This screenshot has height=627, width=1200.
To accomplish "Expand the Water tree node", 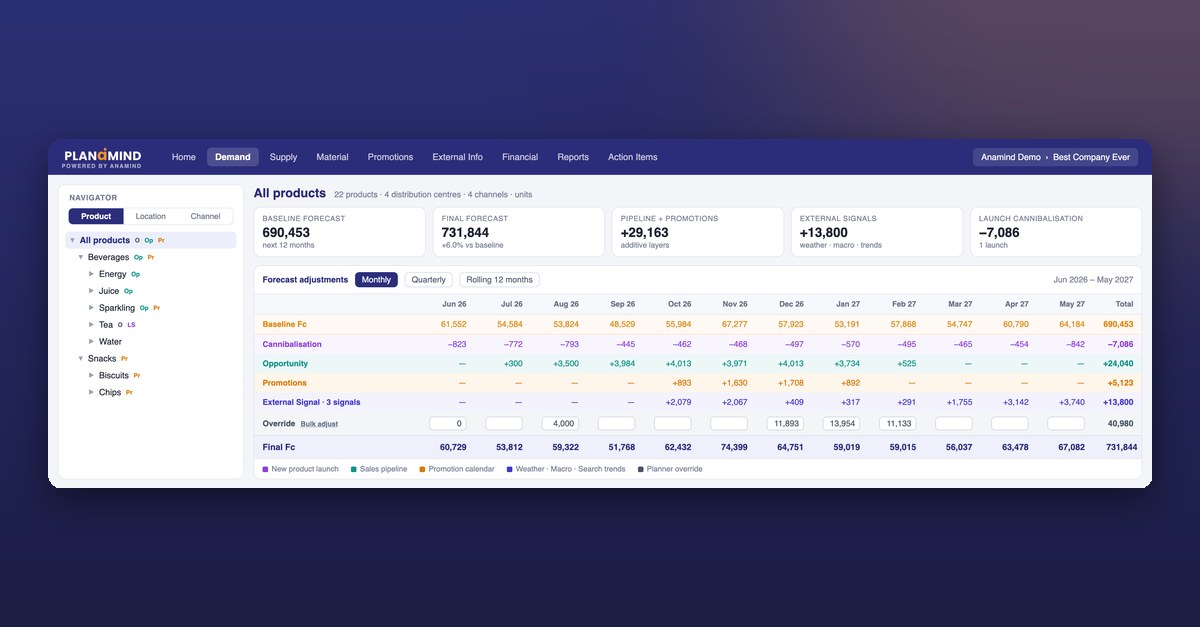I will [92, 342].
